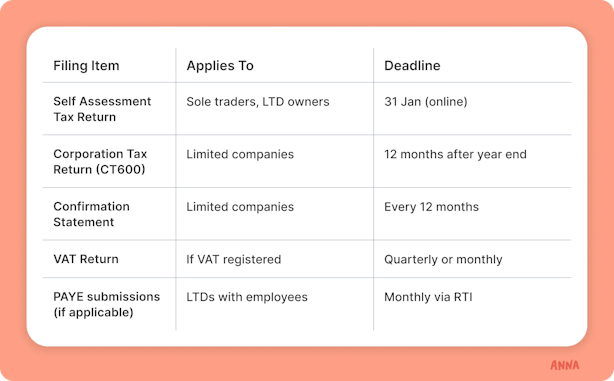Image resolution: width=614 pixels, height=381 pixels.
Task: Click the Monthly via RTI deadline
Action: (x=428, y=296)
